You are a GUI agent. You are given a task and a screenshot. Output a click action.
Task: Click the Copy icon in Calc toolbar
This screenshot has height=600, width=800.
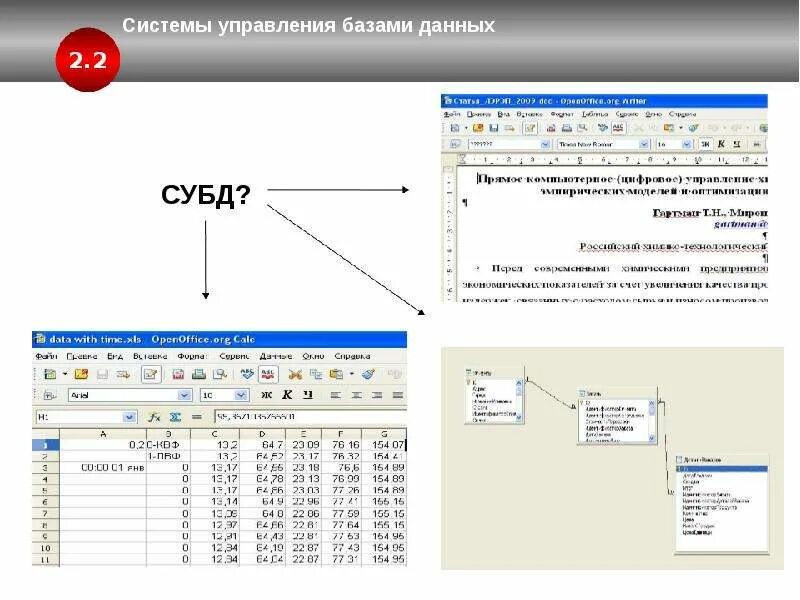point(316,374)
